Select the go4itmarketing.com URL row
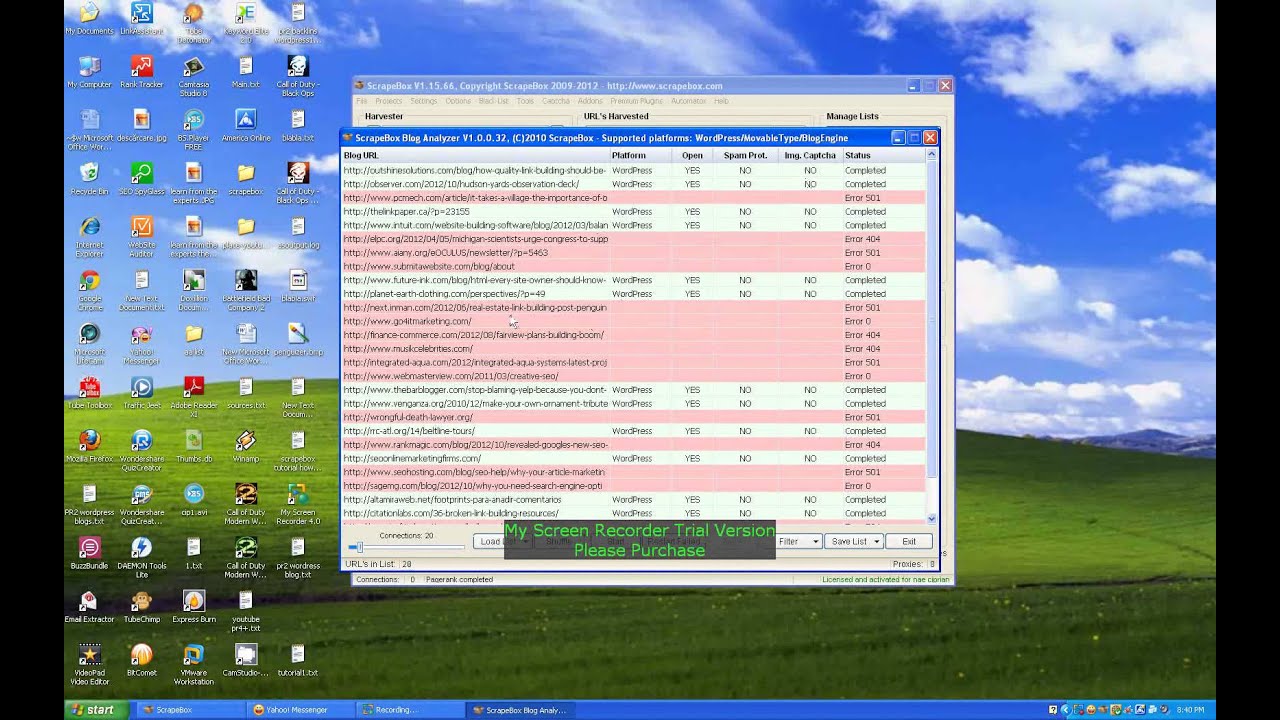 tap(633, 321)
